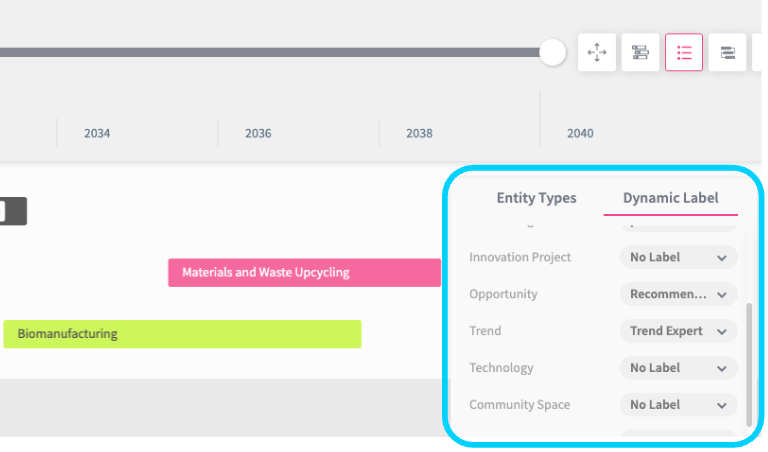Toggle the pink bullet-list legend icon

684,53
